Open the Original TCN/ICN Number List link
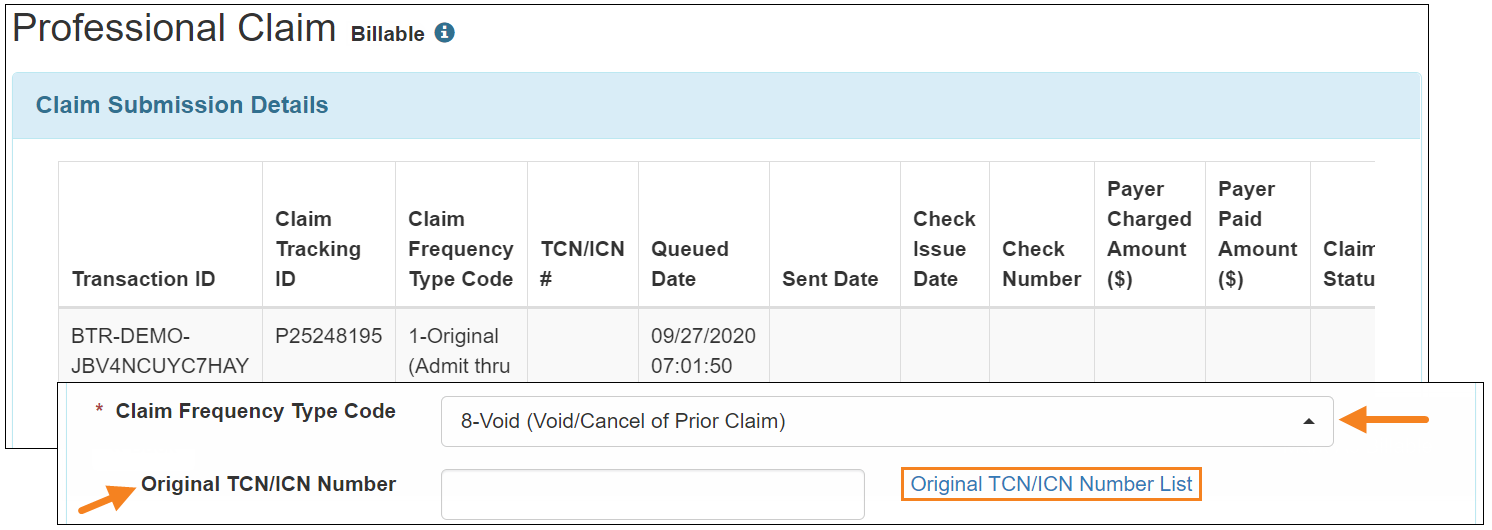The width and height of the screenshot is (1492, 530). [1051, 484]
